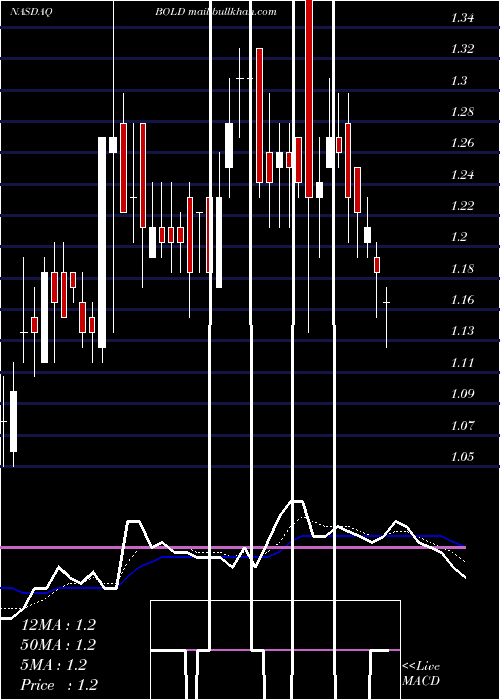Click the '12MA : 1.2' indicator text
This screenshot has width=500, height=700.
pyautogui.click(x=58, y=625)
